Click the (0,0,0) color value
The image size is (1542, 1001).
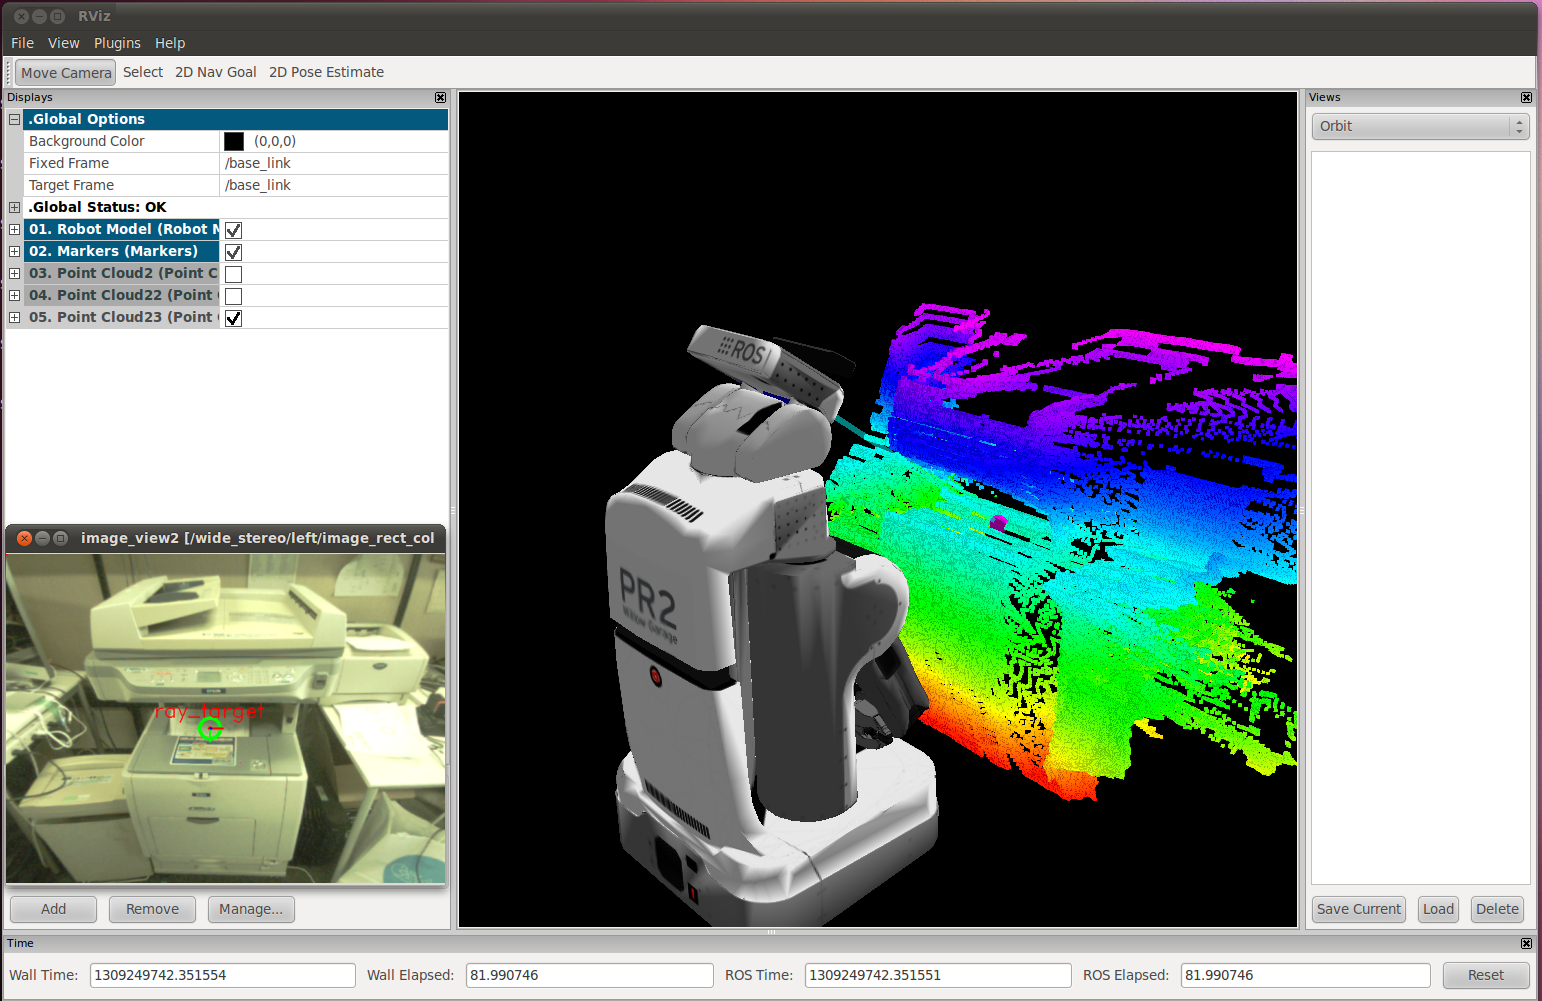tap(275, 141)
